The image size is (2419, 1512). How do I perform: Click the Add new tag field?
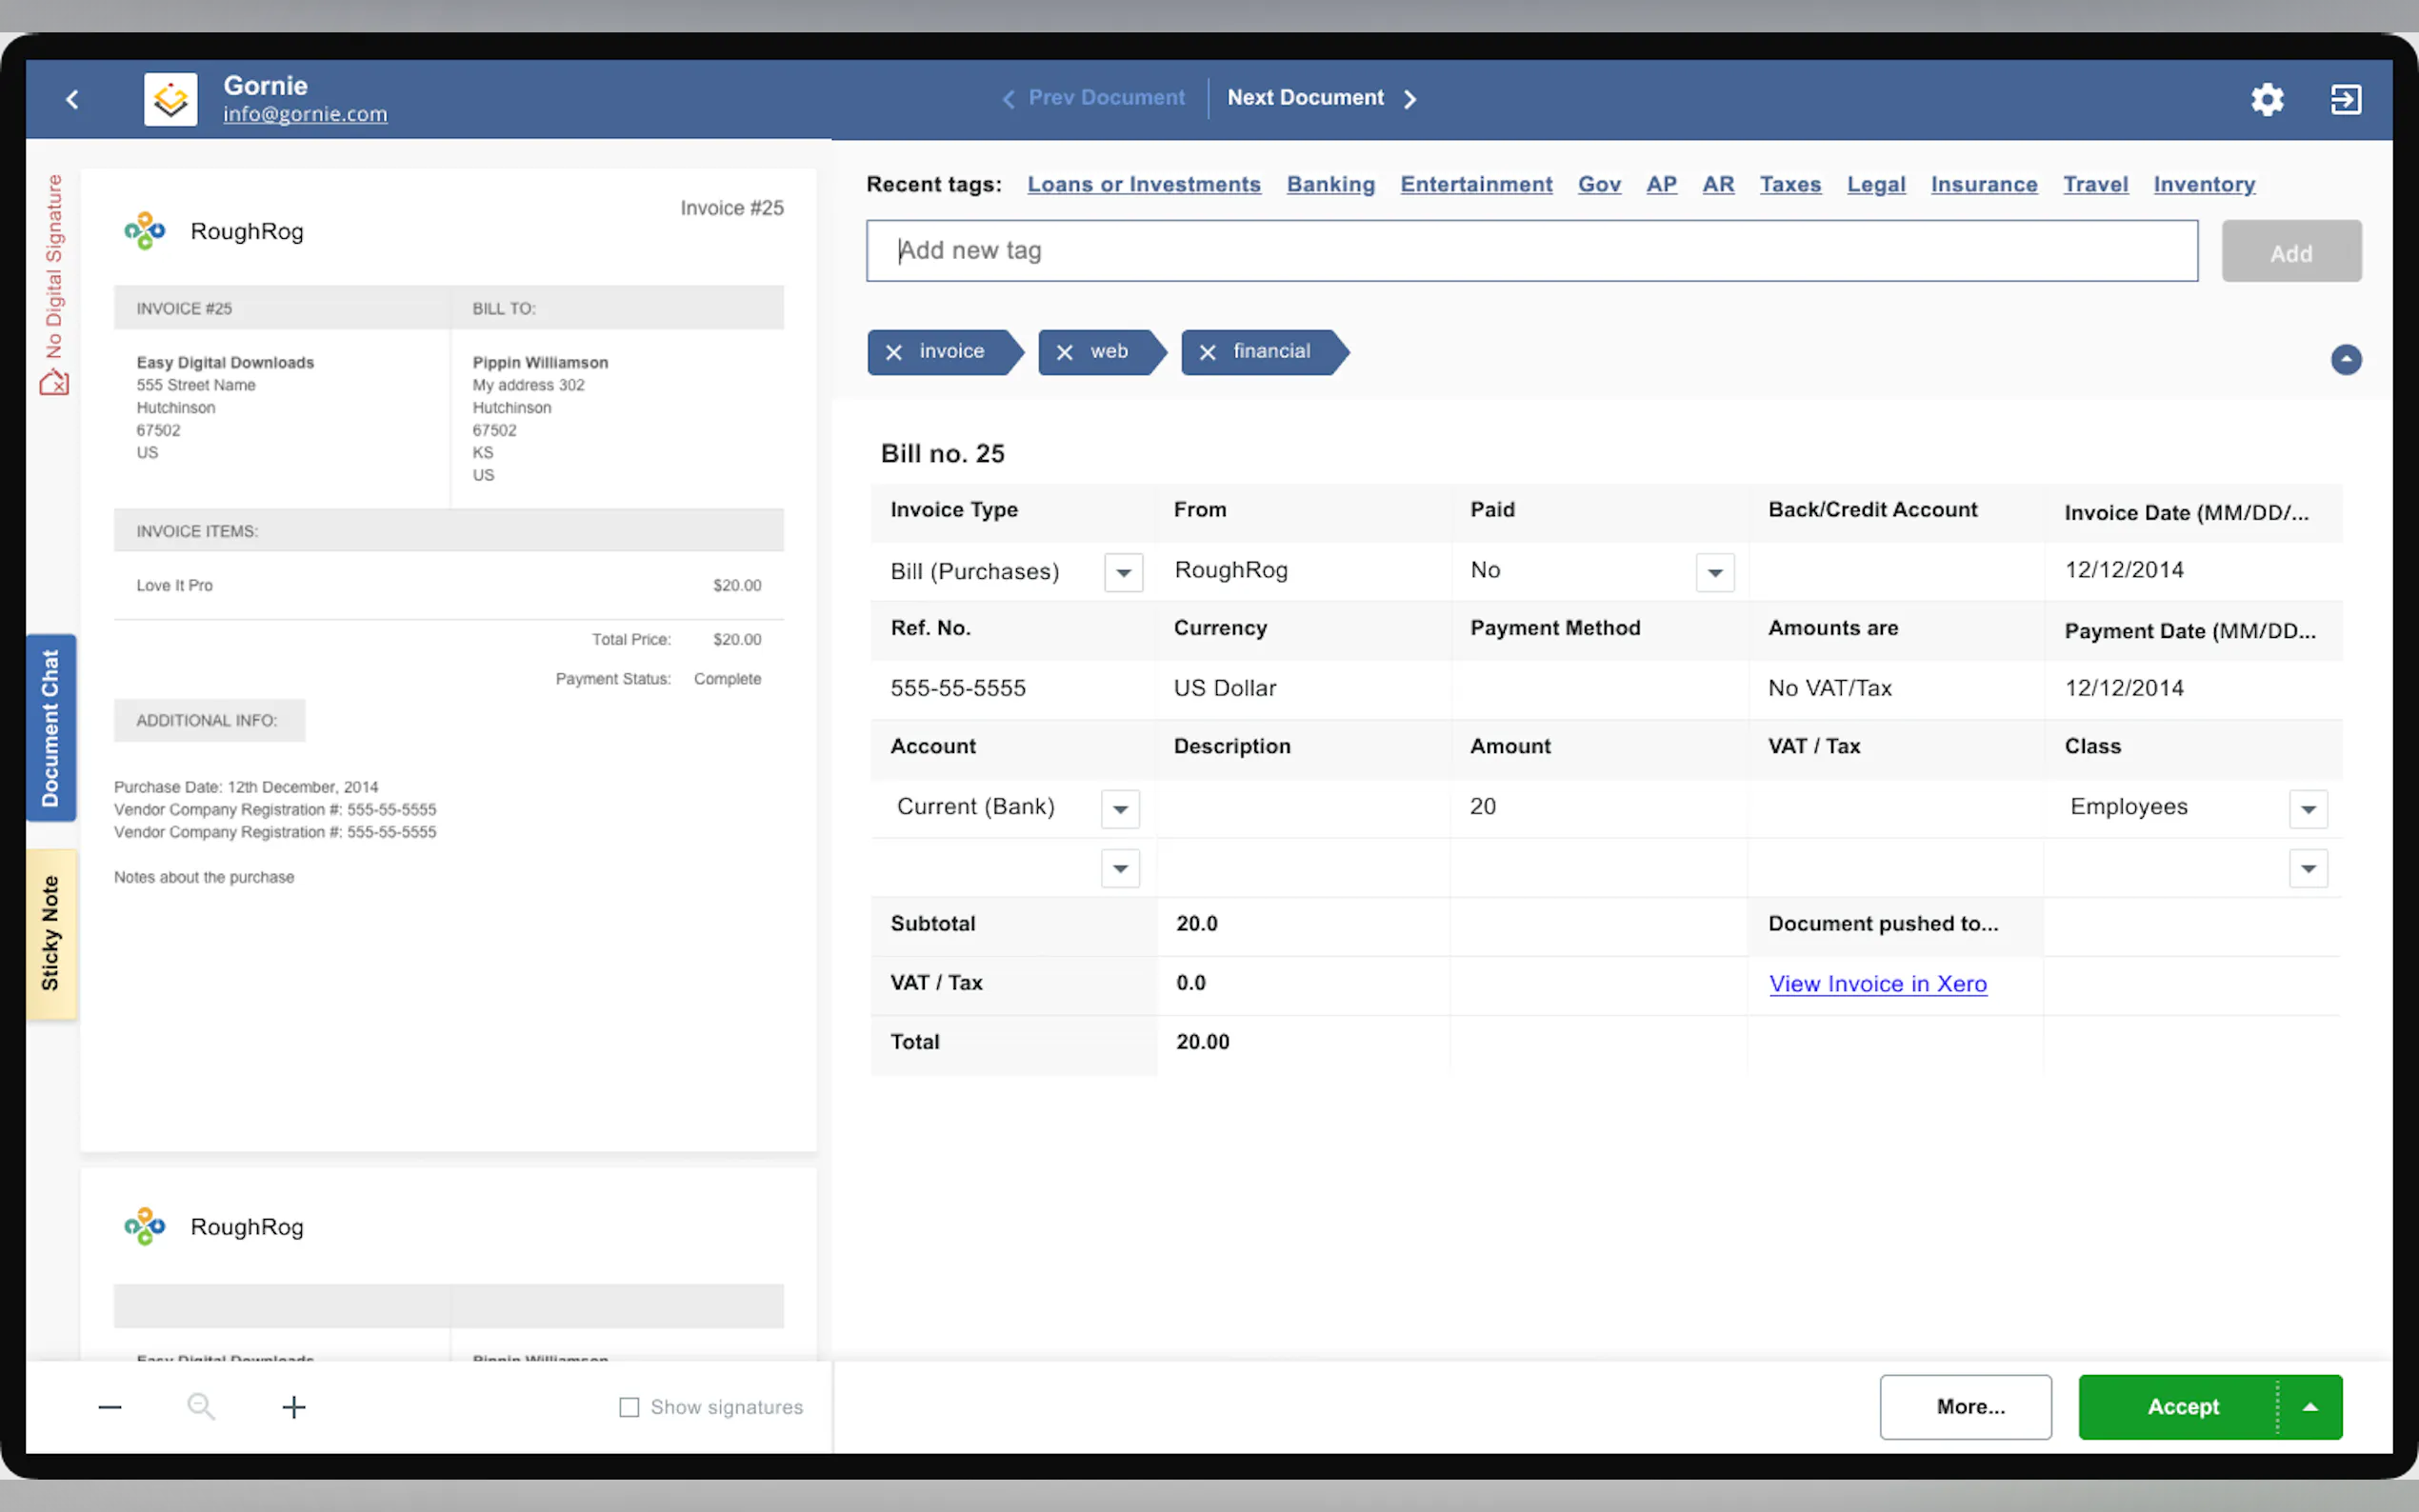(x=1531, y=251)
